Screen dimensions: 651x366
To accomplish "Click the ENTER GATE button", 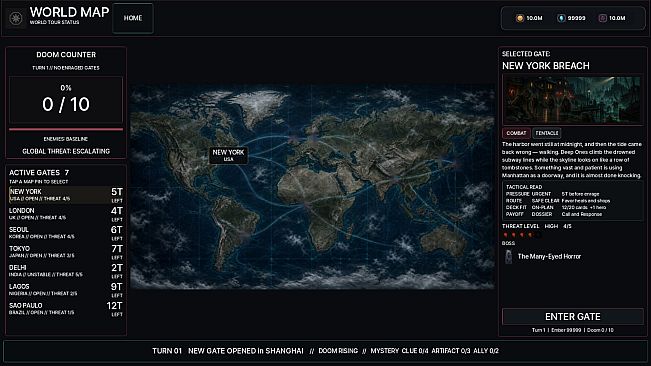I will 573,317.
